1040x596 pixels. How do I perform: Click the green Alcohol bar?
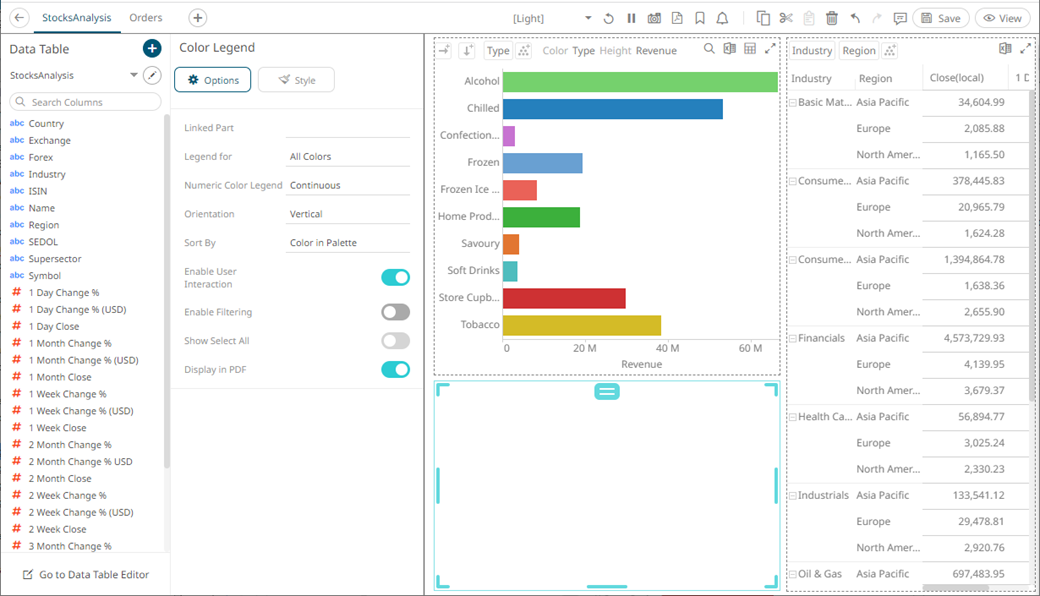(x=640, y=81)
